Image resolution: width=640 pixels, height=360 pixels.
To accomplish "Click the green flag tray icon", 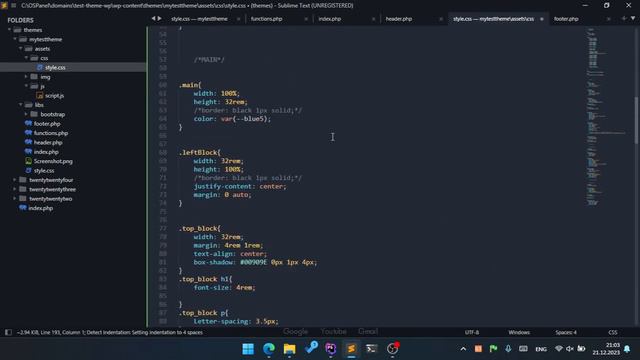I will point(493,349).
